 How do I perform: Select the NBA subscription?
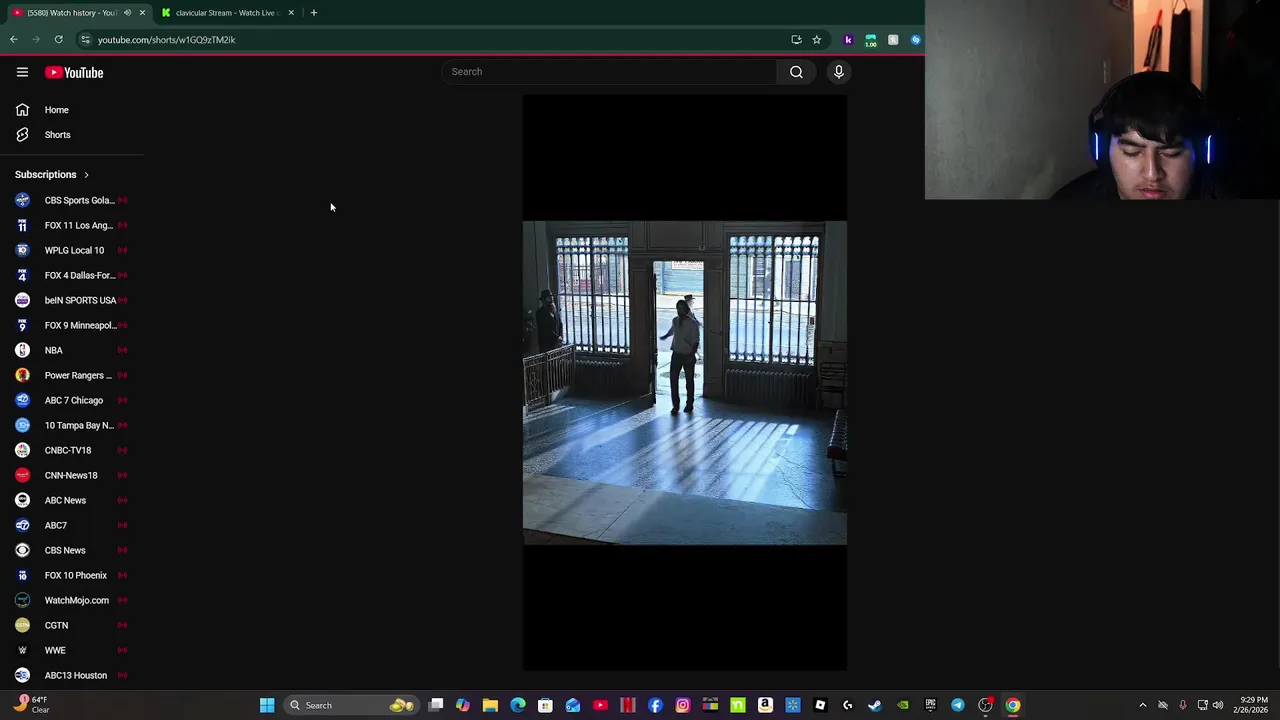[x=72, y=350]
